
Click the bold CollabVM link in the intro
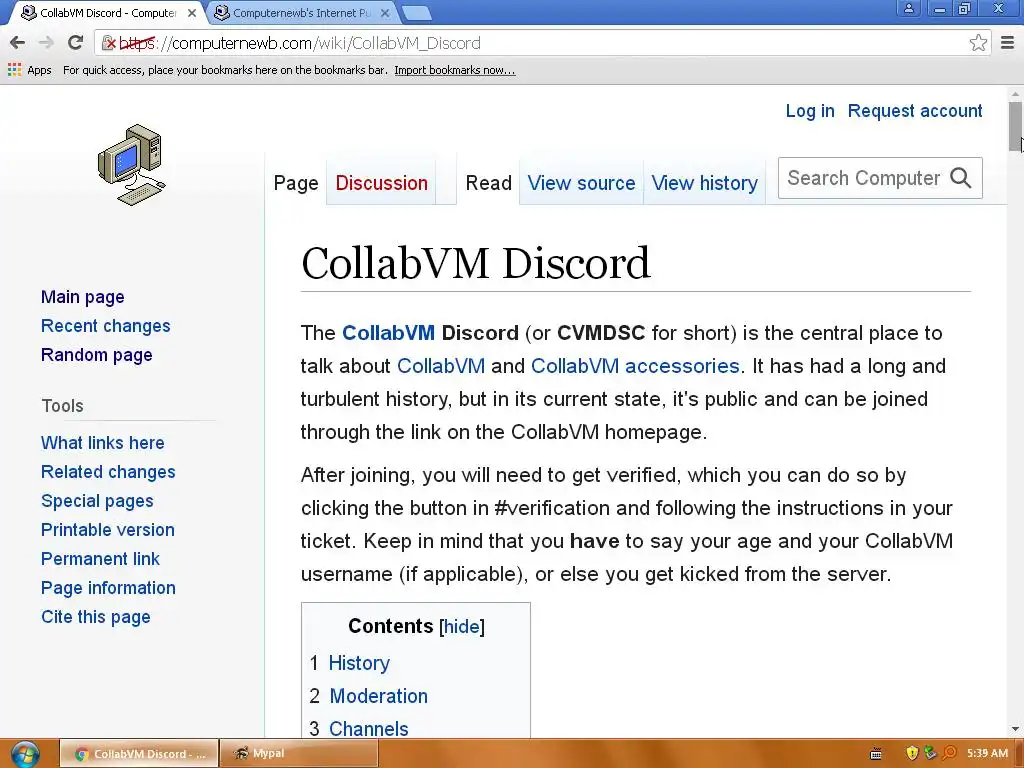[388, 333]
